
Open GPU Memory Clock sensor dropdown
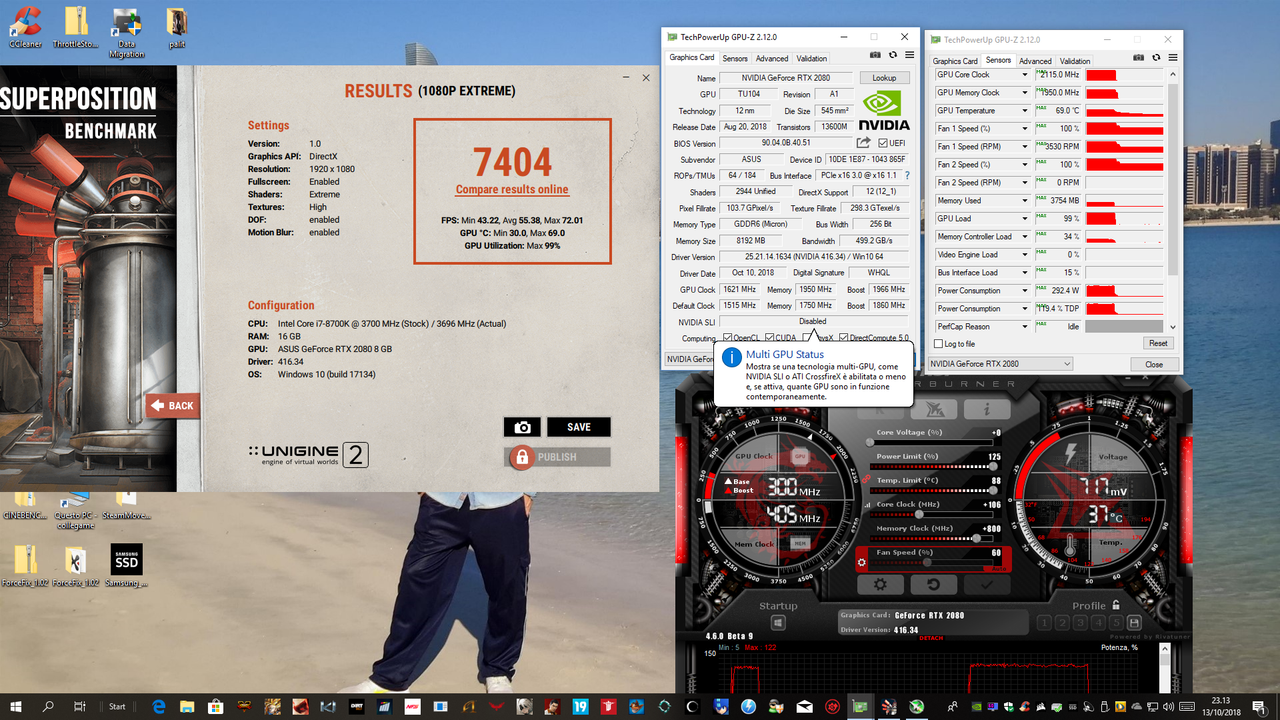pos(1024,93)
